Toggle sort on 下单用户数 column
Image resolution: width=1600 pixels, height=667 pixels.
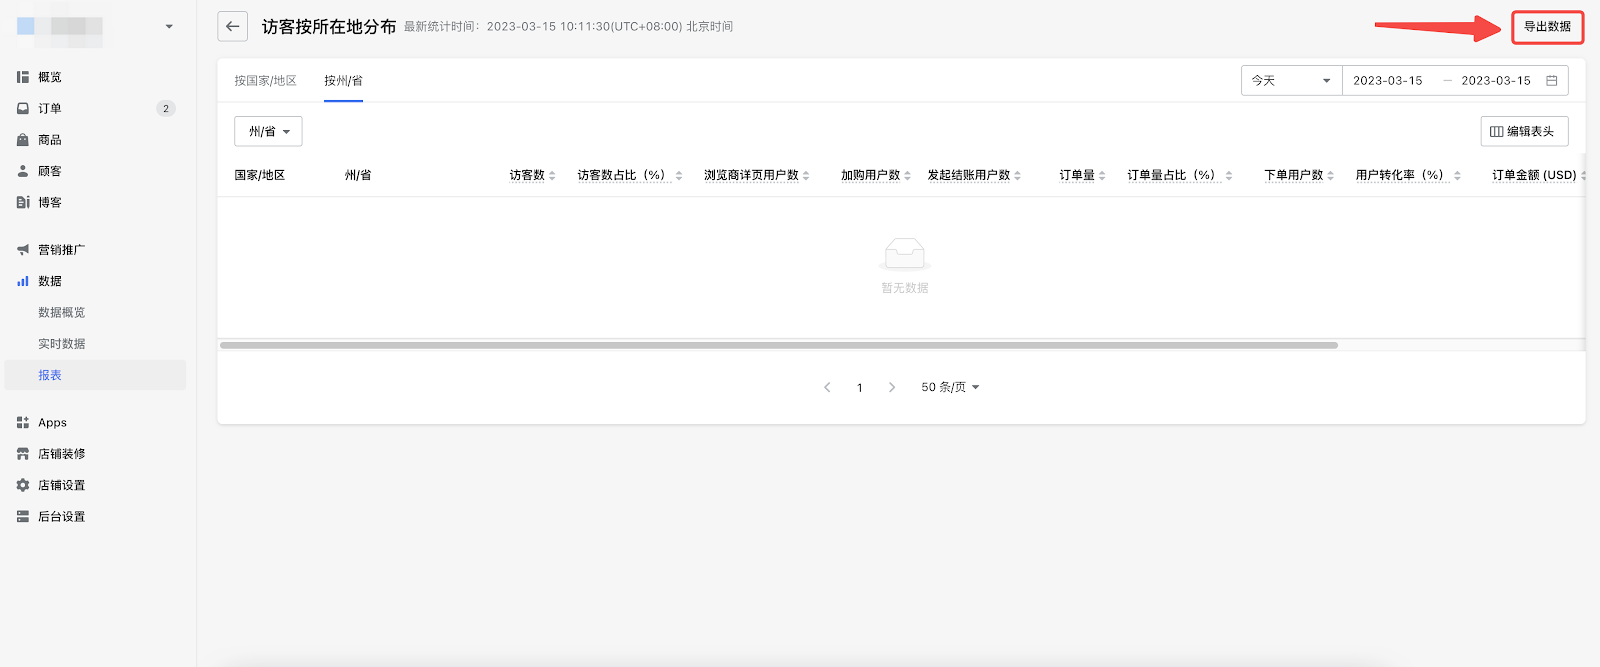(1330, 176)
